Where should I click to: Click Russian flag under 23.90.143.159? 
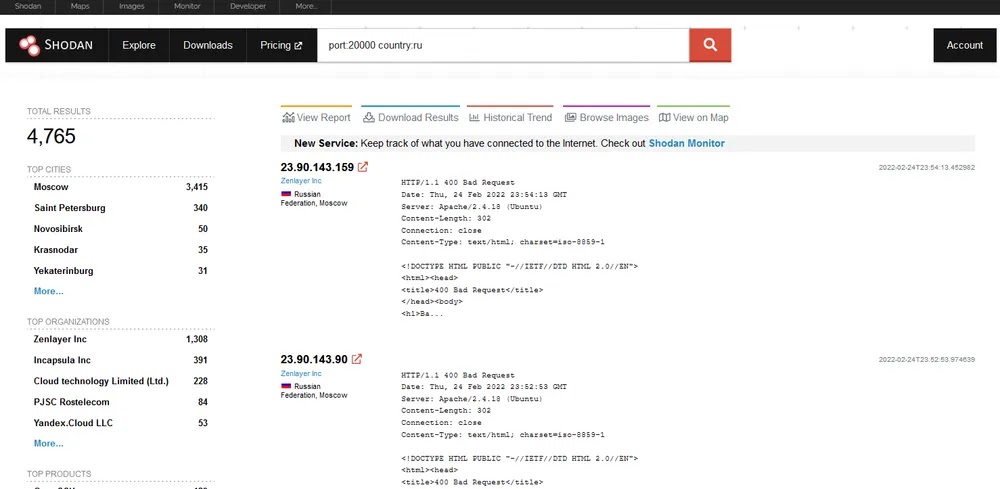tap(286, 194)
